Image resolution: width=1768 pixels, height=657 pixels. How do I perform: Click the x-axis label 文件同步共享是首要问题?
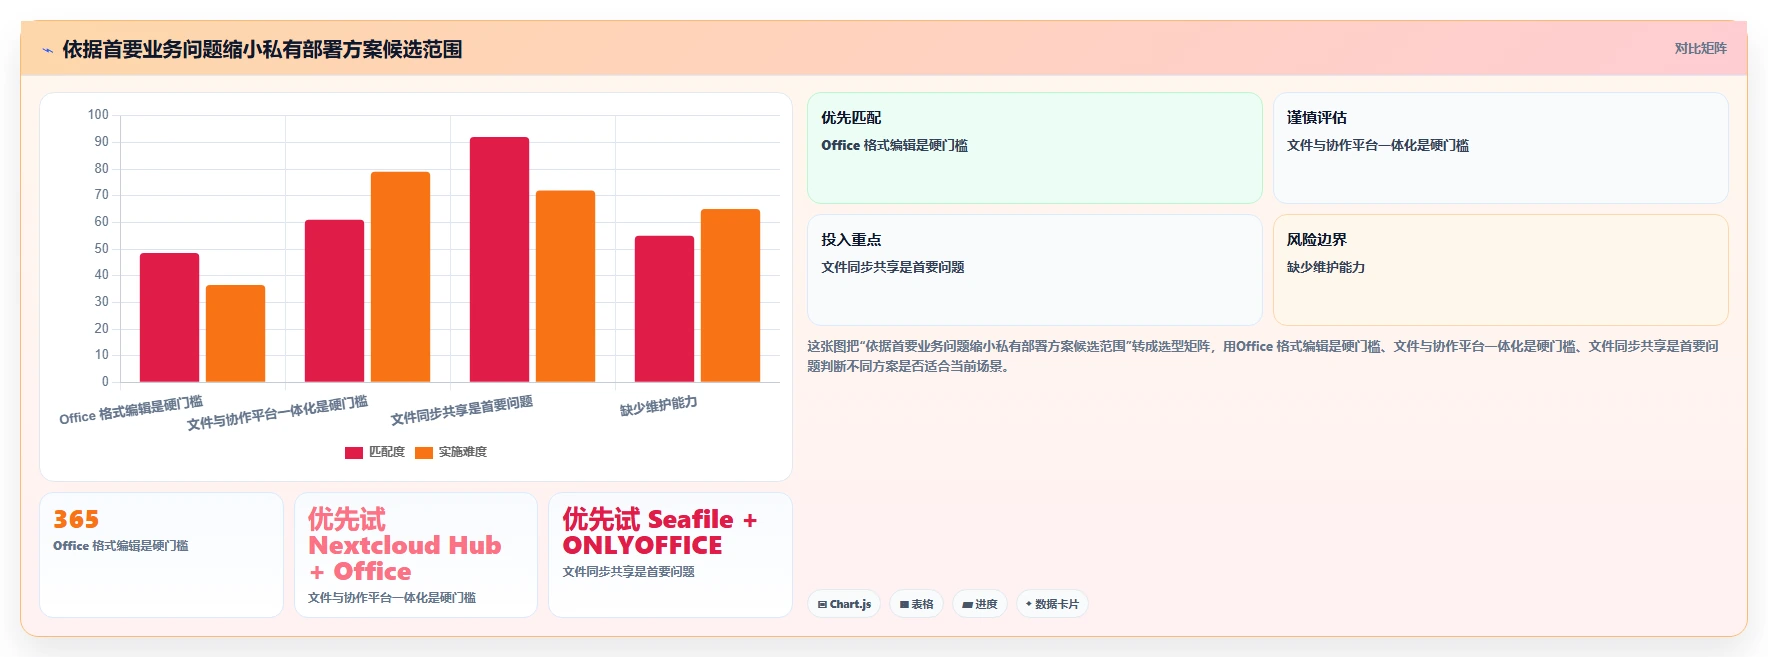(461, 410)
